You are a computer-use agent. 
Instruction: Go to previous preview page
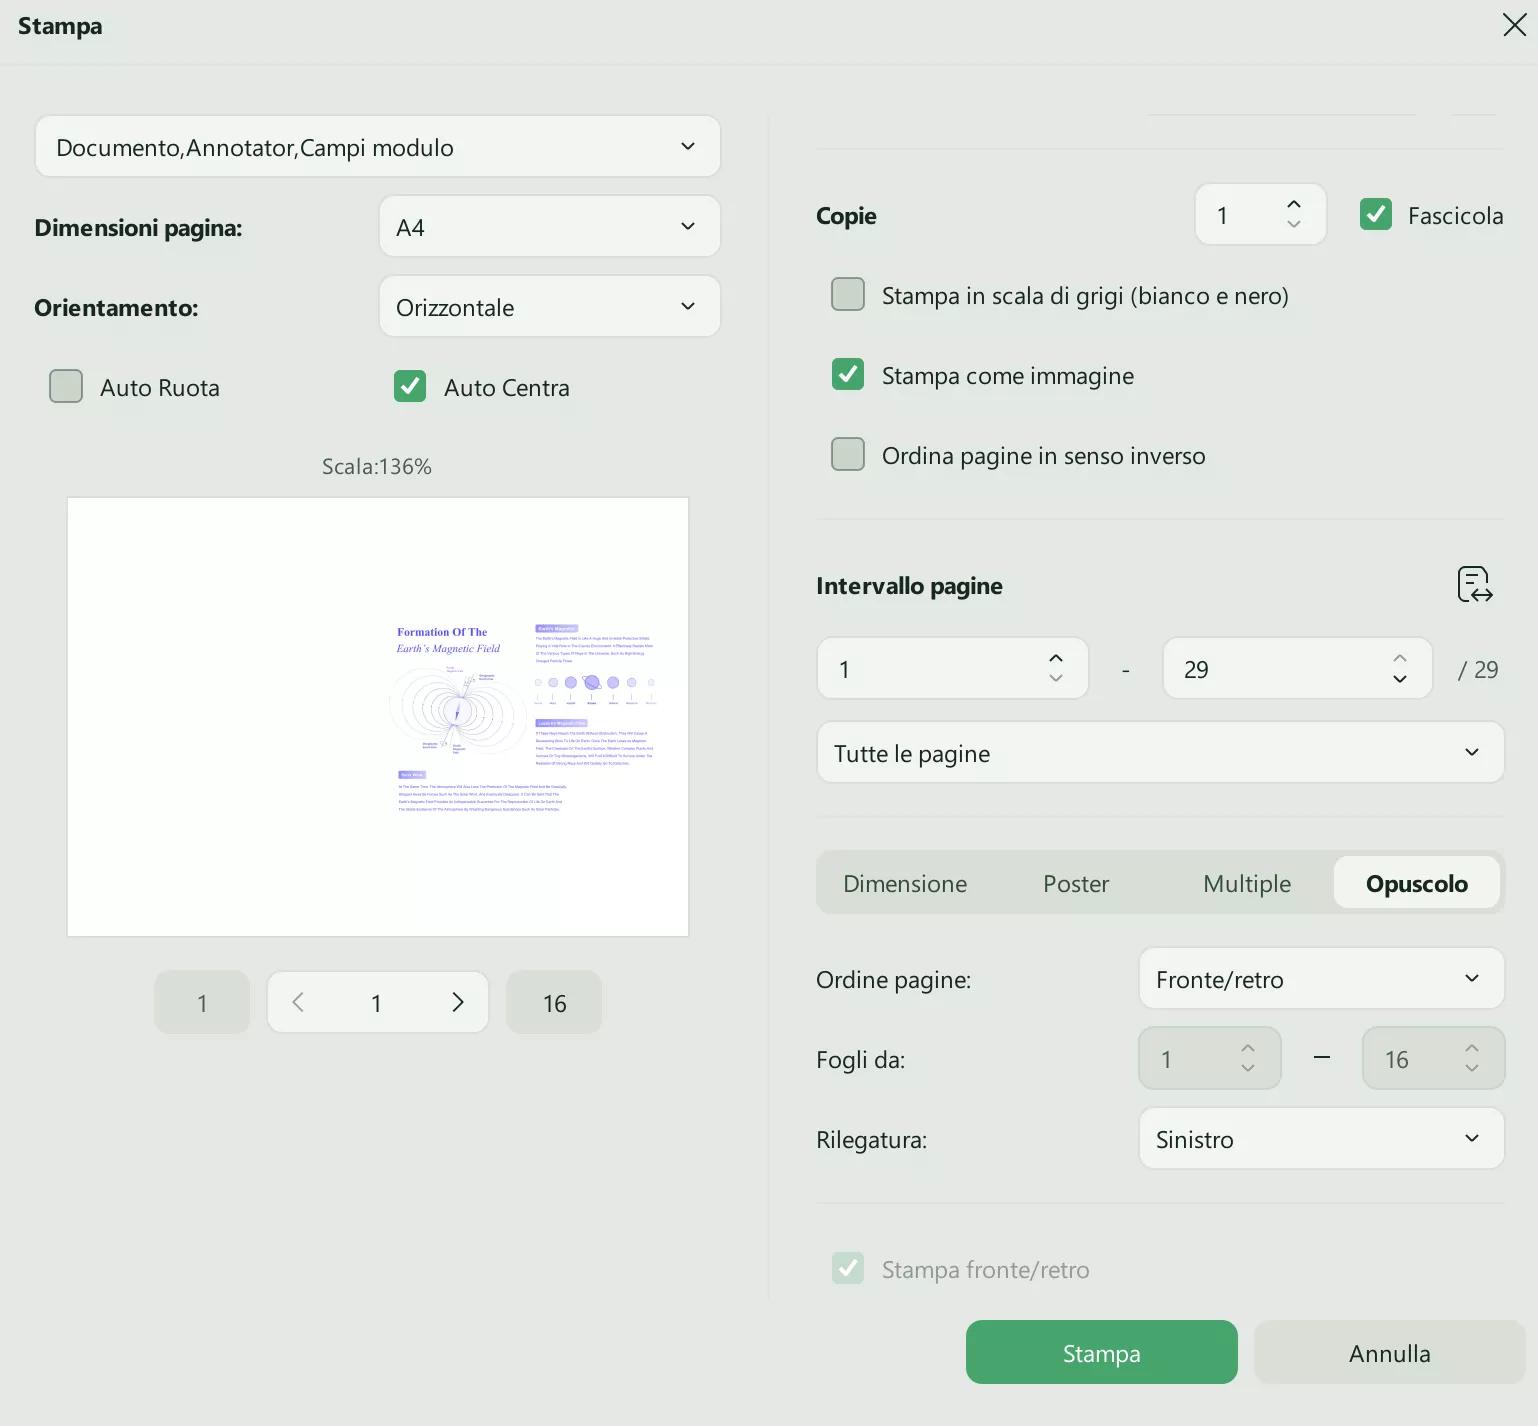click(x=298, y=1002)
